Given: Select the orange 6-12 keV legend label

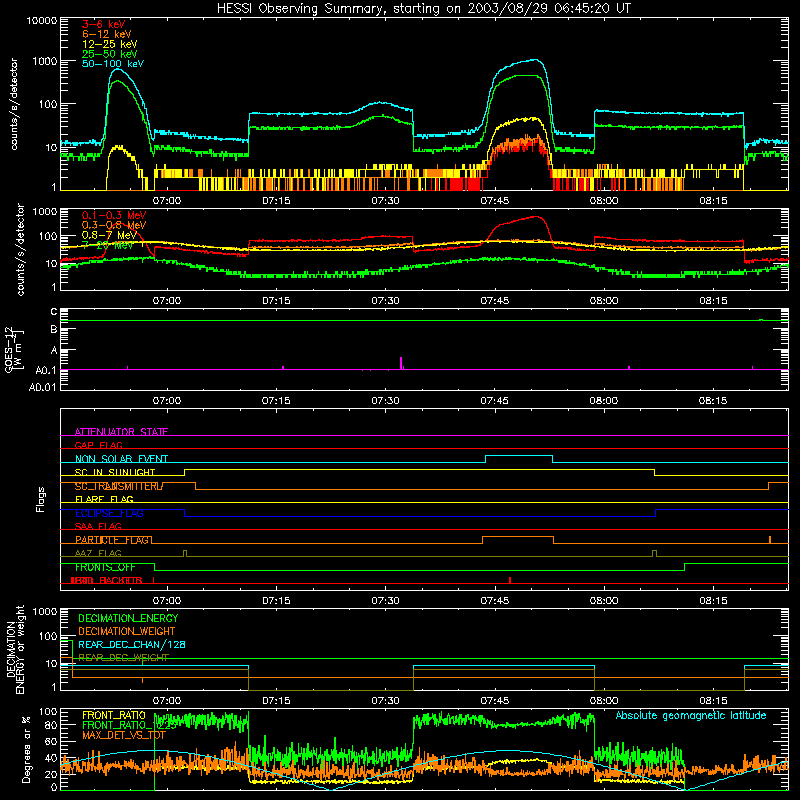Looking at the screenshot, I should click(107, 34).
